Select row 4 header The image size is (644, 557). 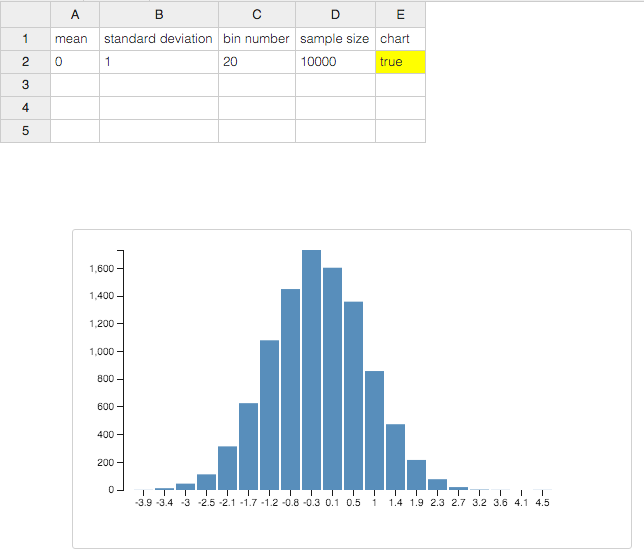25,108
